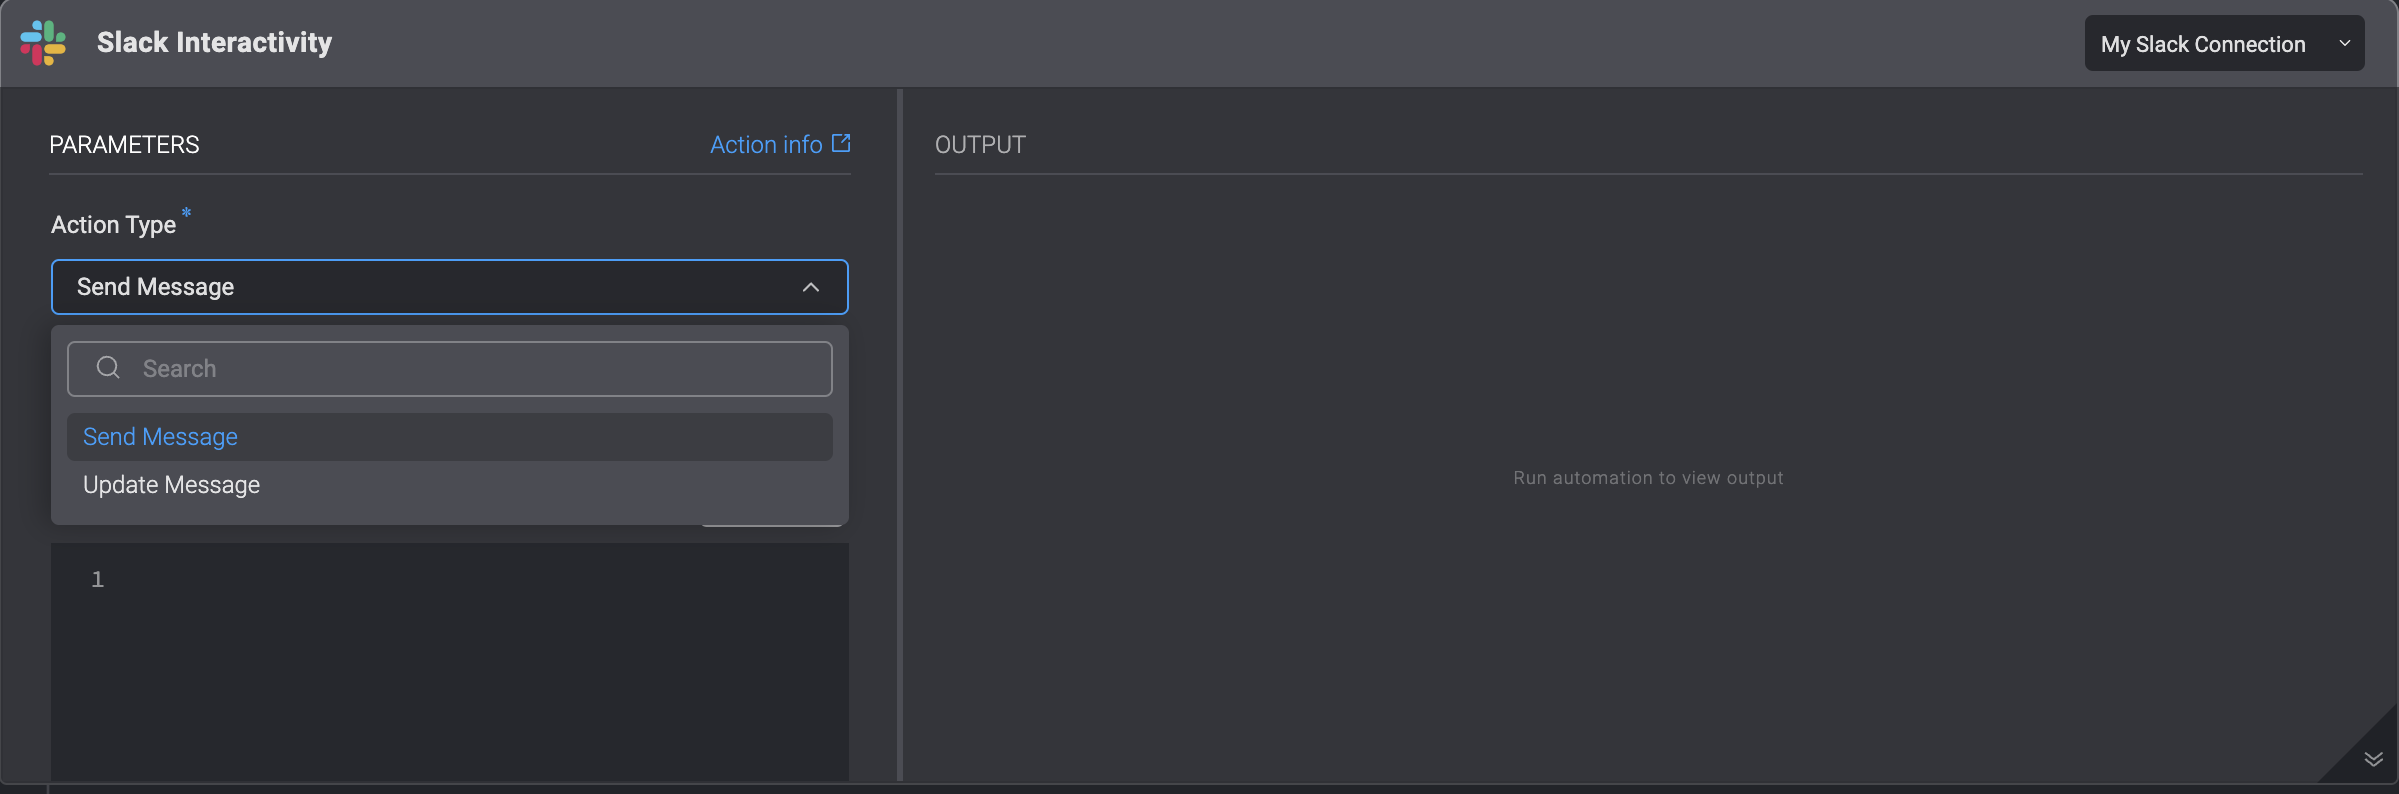2399x794 pixels.
Task: Click the Action Type label
Action: coord(114,225)
